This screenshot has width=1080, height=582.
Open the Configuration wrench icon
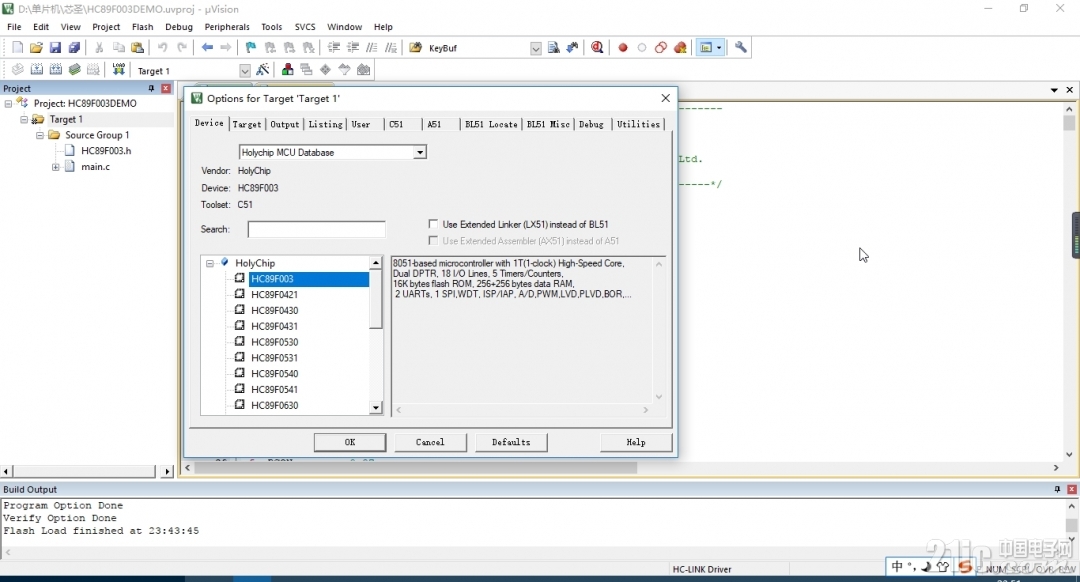[x=740, y=48]
